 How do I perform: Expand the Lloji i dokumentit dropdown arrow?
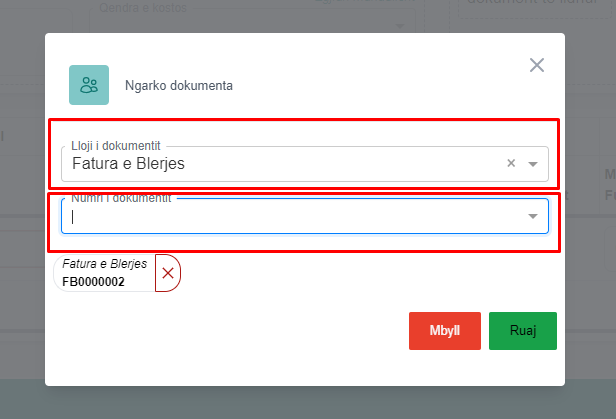click(x=533, y=164)
